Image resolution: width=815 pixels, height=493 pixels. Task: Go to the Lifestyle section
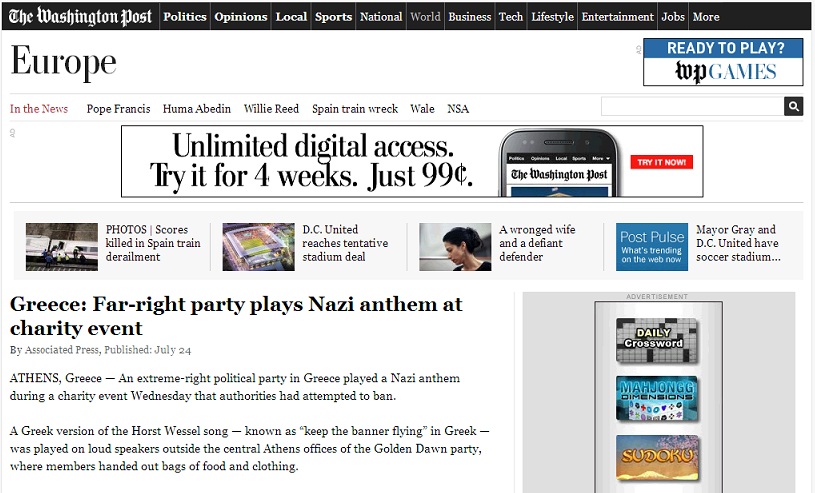coord(552,17)
